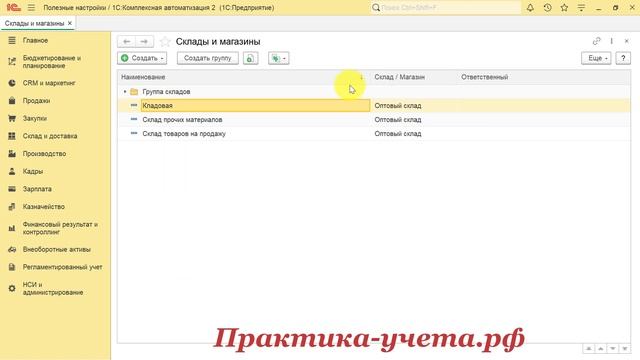This screenshot has height=360, width=640.
Task: Open the 1C main menu hamburger icon
Action: pyautogui.click(x=31, y=7)
